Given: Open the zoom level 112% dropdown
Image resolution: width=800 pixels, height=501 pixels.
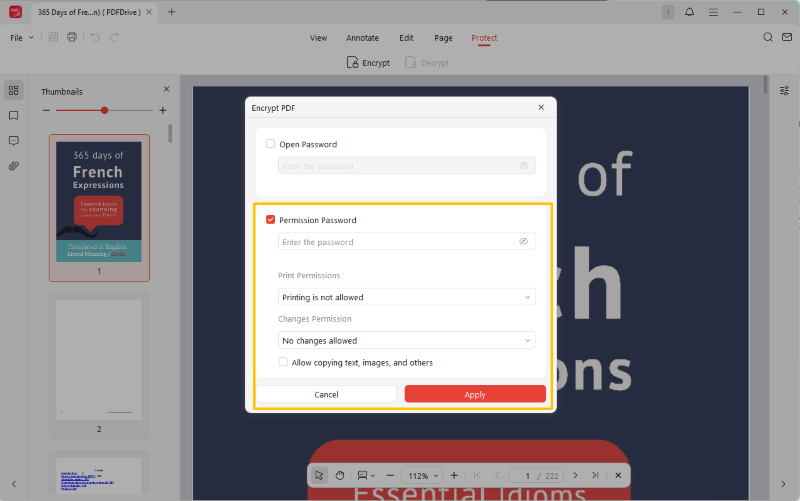Looking at the screenshot, I should 422,475.
